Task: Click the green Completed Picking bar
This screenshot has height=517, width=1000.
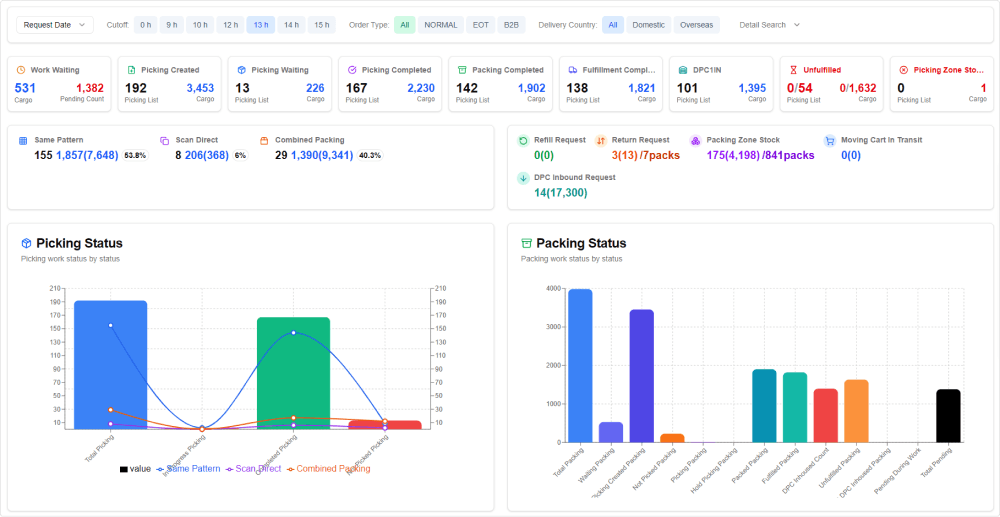Action: click(x=293, y=373)
